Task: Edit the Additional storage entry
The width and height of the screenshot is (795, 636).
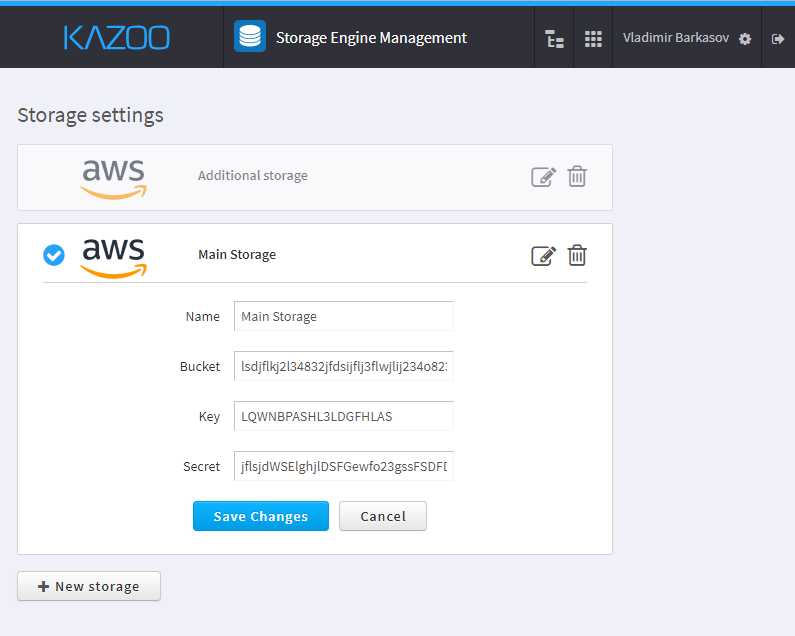Action: click(x=543, y=177)
